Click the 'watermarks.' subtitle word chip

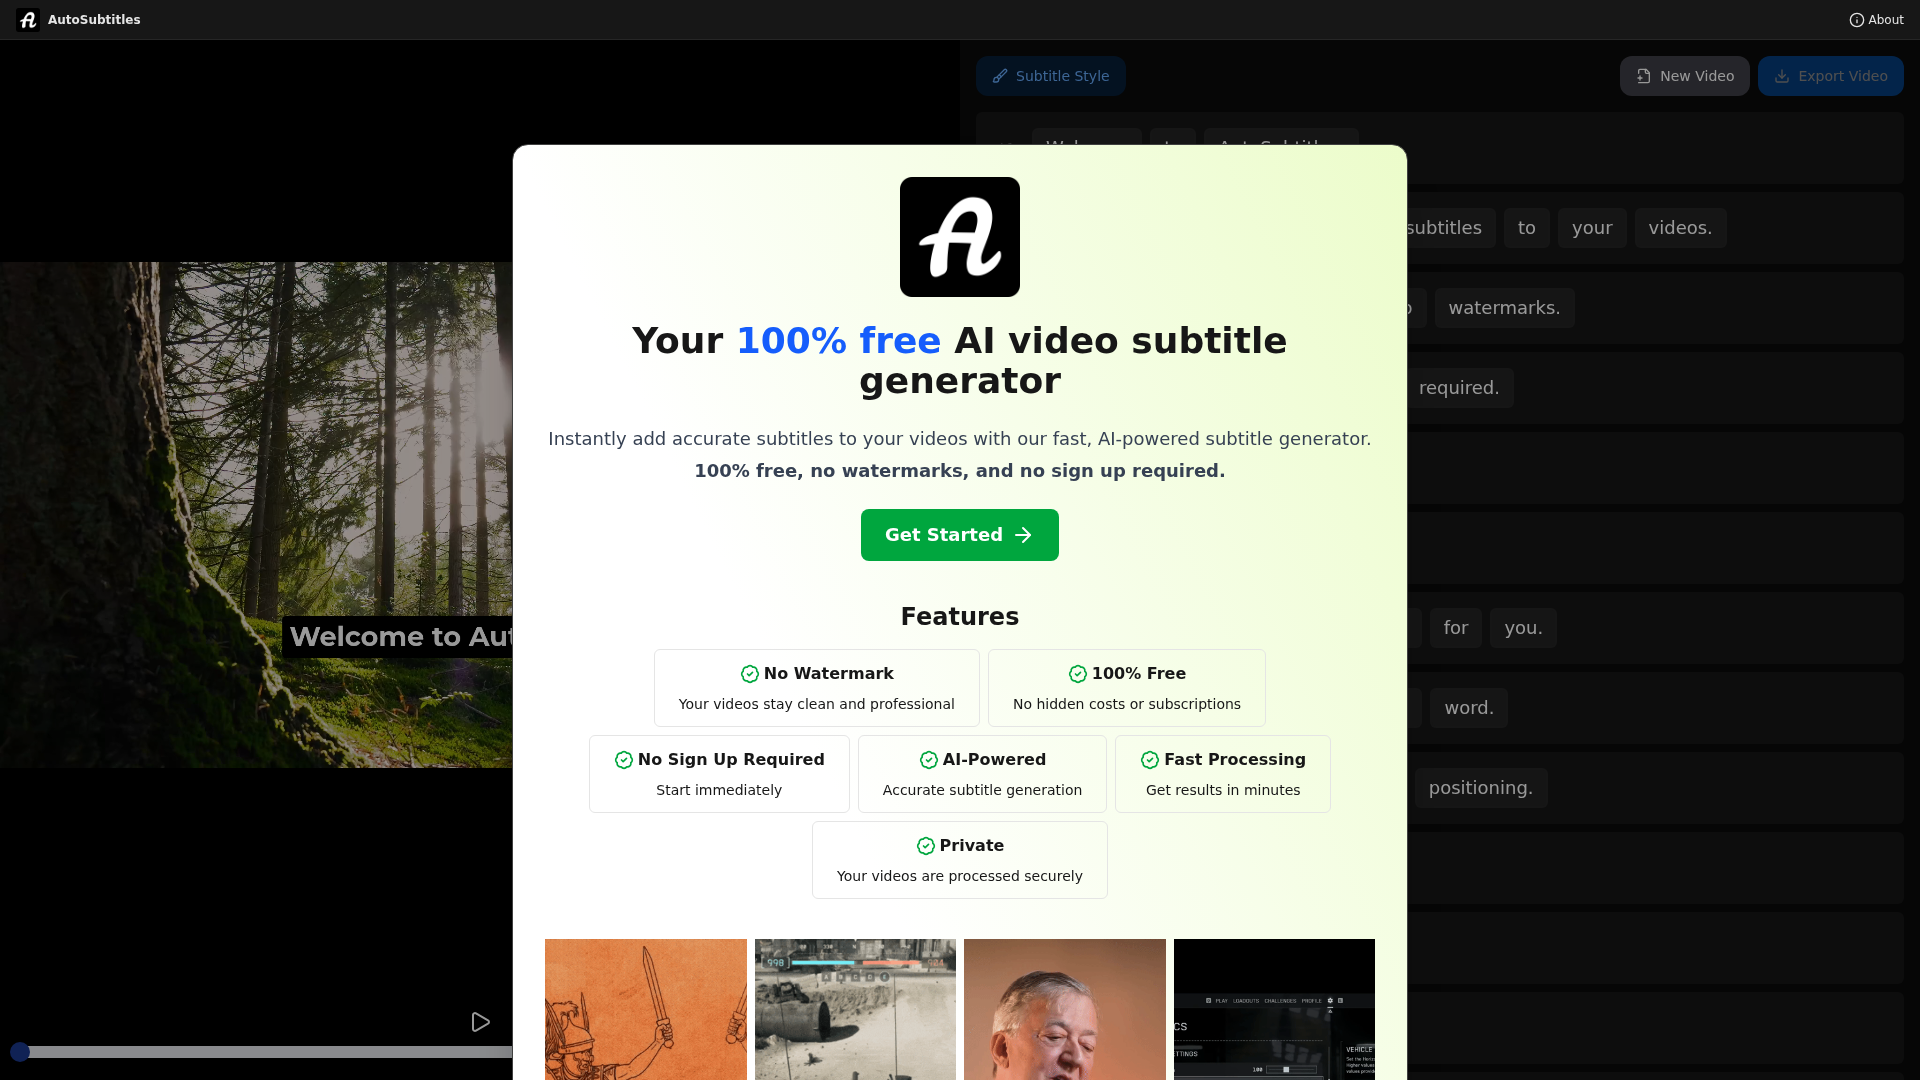[x=1504, y=308]
